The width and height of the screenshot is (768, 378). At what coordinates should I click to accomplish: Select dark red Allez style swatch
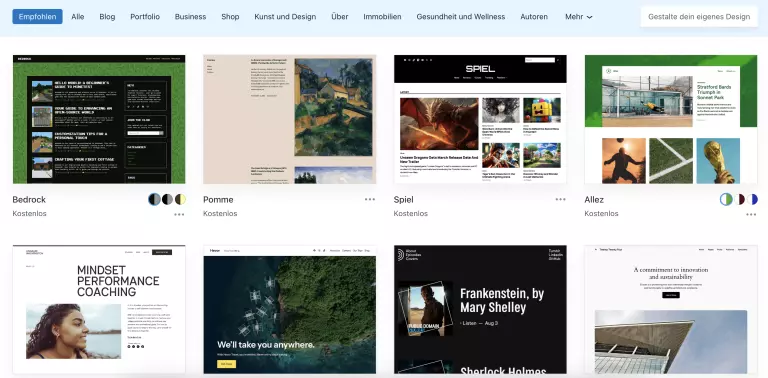(739, 199)
